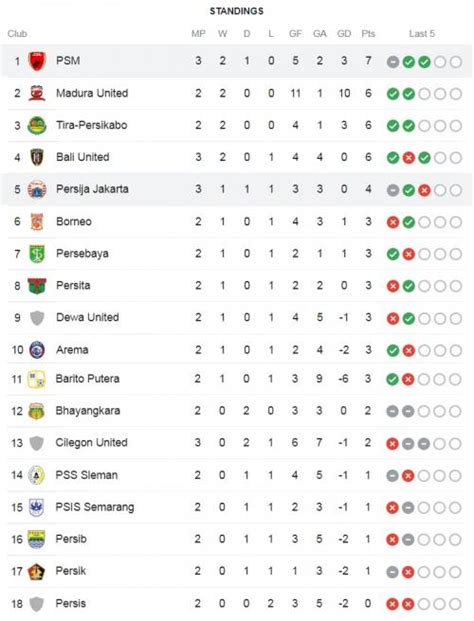Screen dimensions: 474x621
Task: Sort the table by Pts column header
Action: [368, 34]
